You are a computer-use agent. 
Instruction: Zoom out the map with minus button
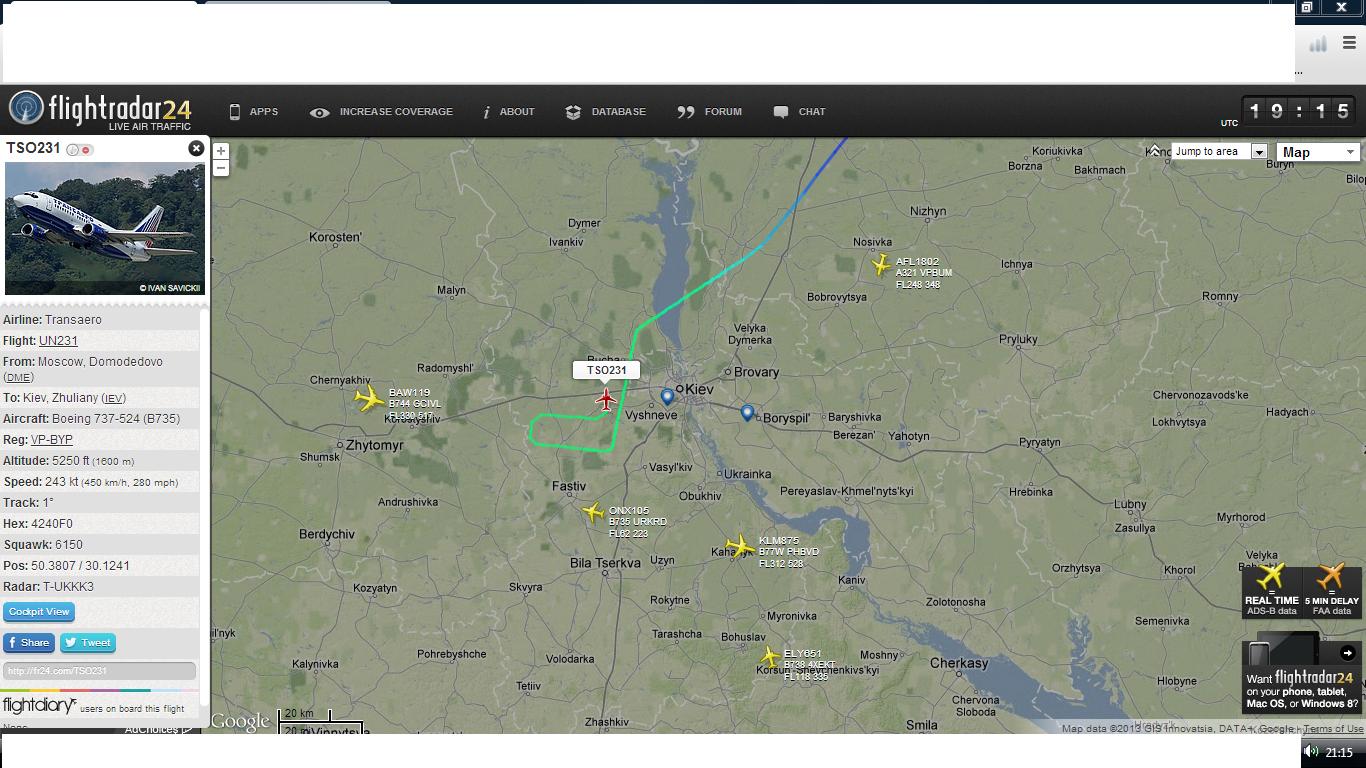pos(221,167)
